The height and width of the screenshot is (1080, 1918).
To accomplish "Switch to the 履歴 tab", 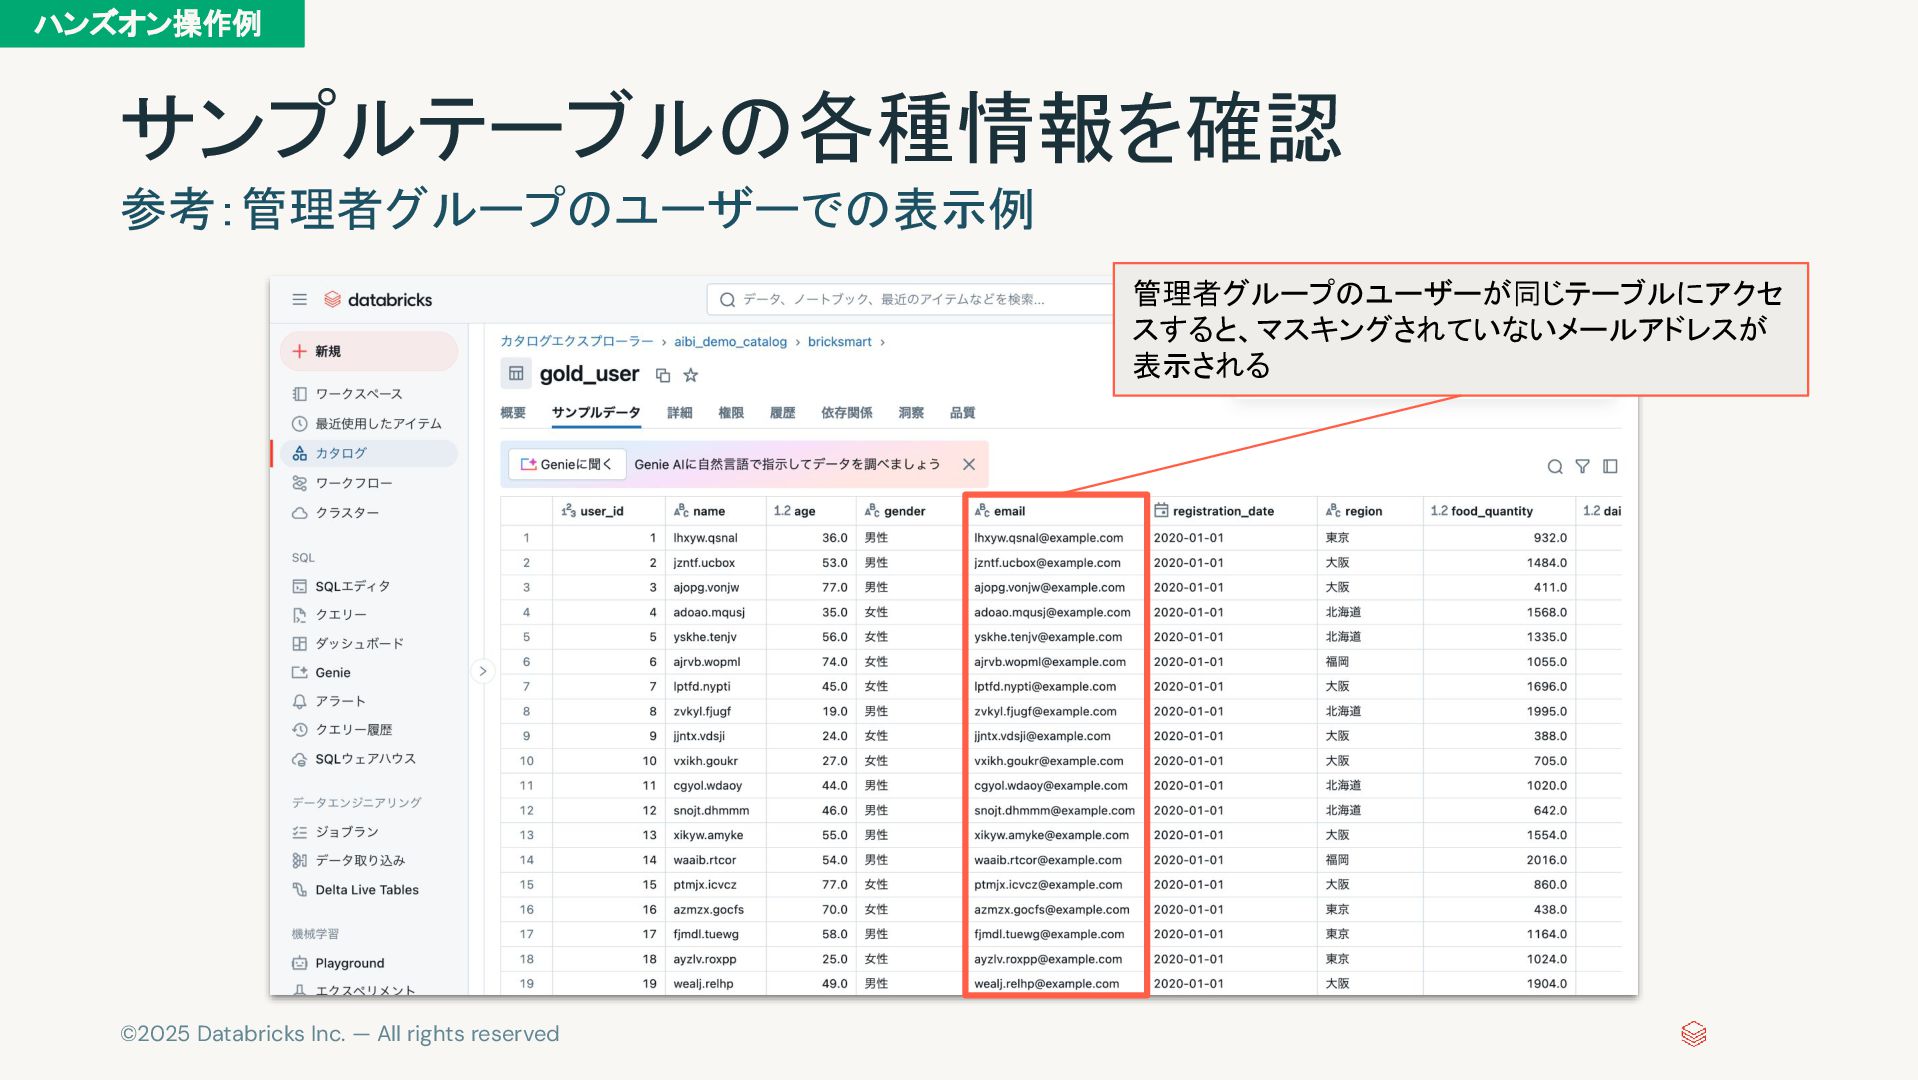I will (x=782, y=413).
